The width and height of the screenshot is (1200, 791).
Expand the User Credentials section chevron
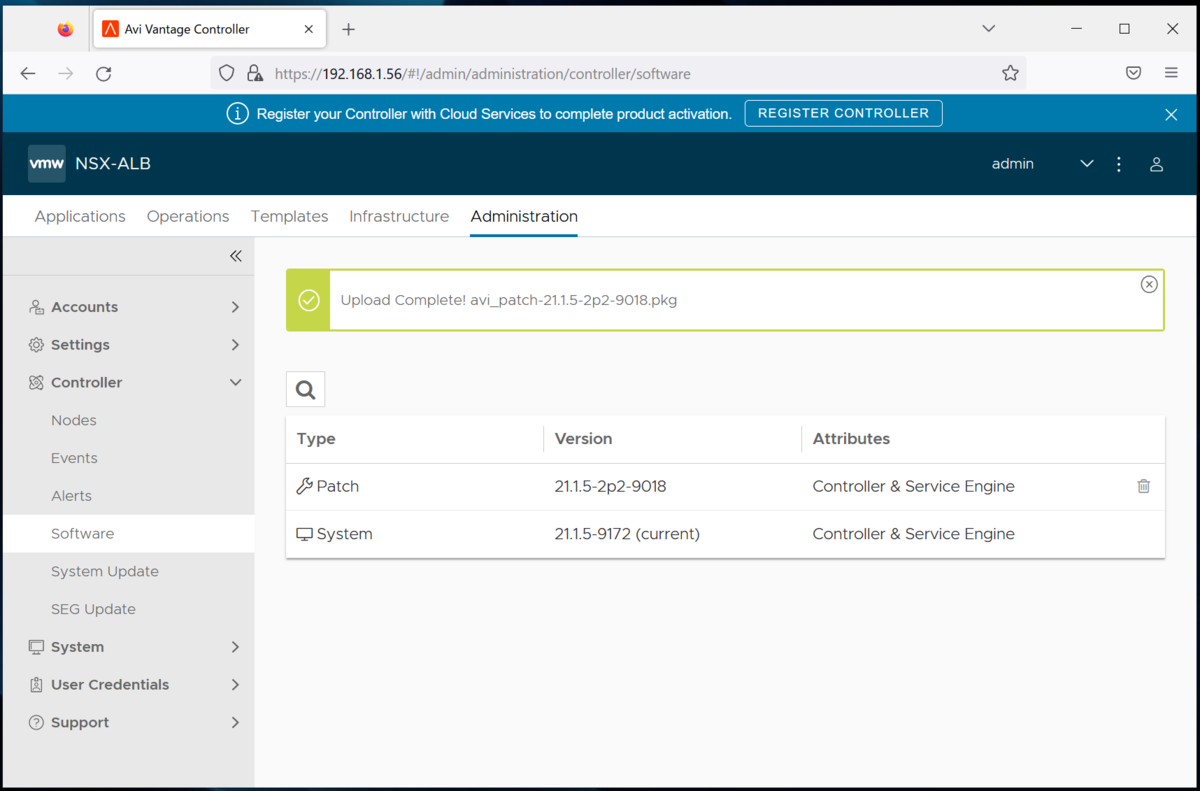coord(235,685)
